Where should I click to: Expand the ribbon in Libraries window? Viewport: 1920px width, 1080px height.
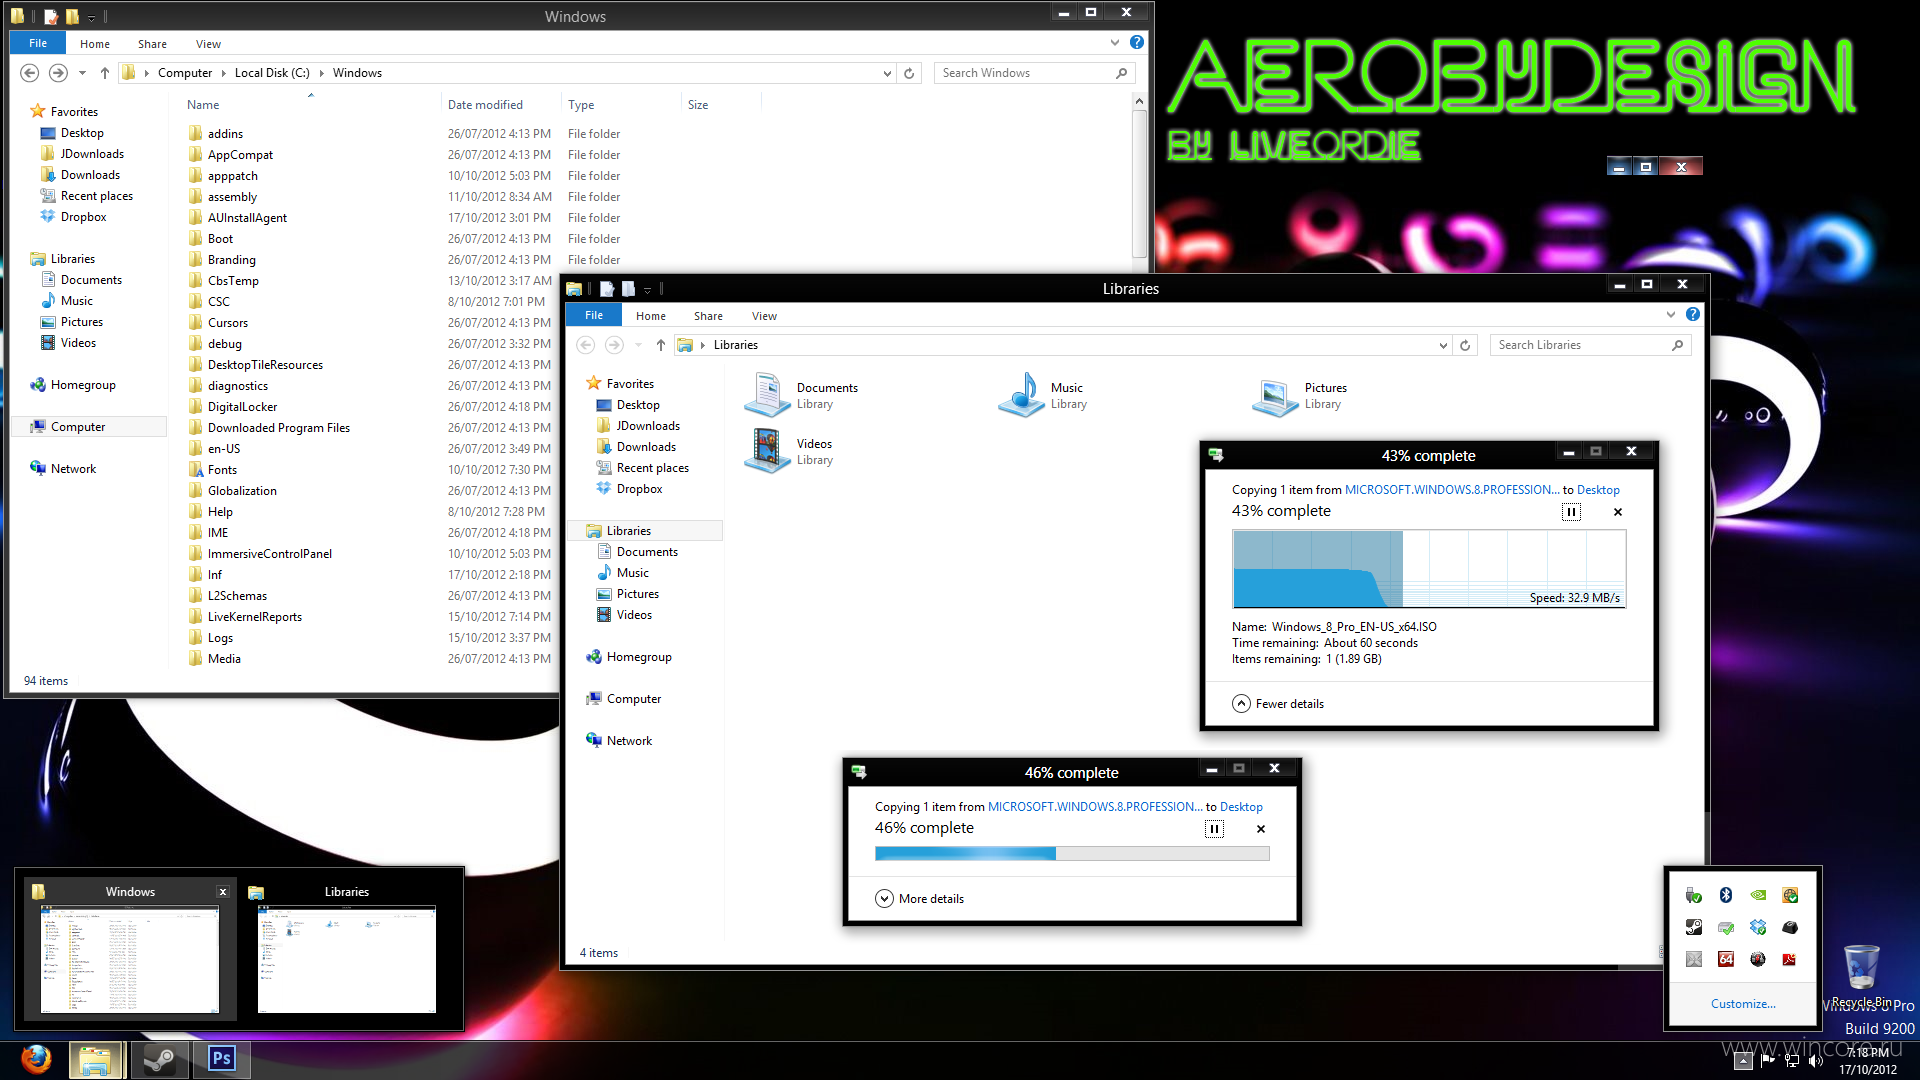[1671, 314]
